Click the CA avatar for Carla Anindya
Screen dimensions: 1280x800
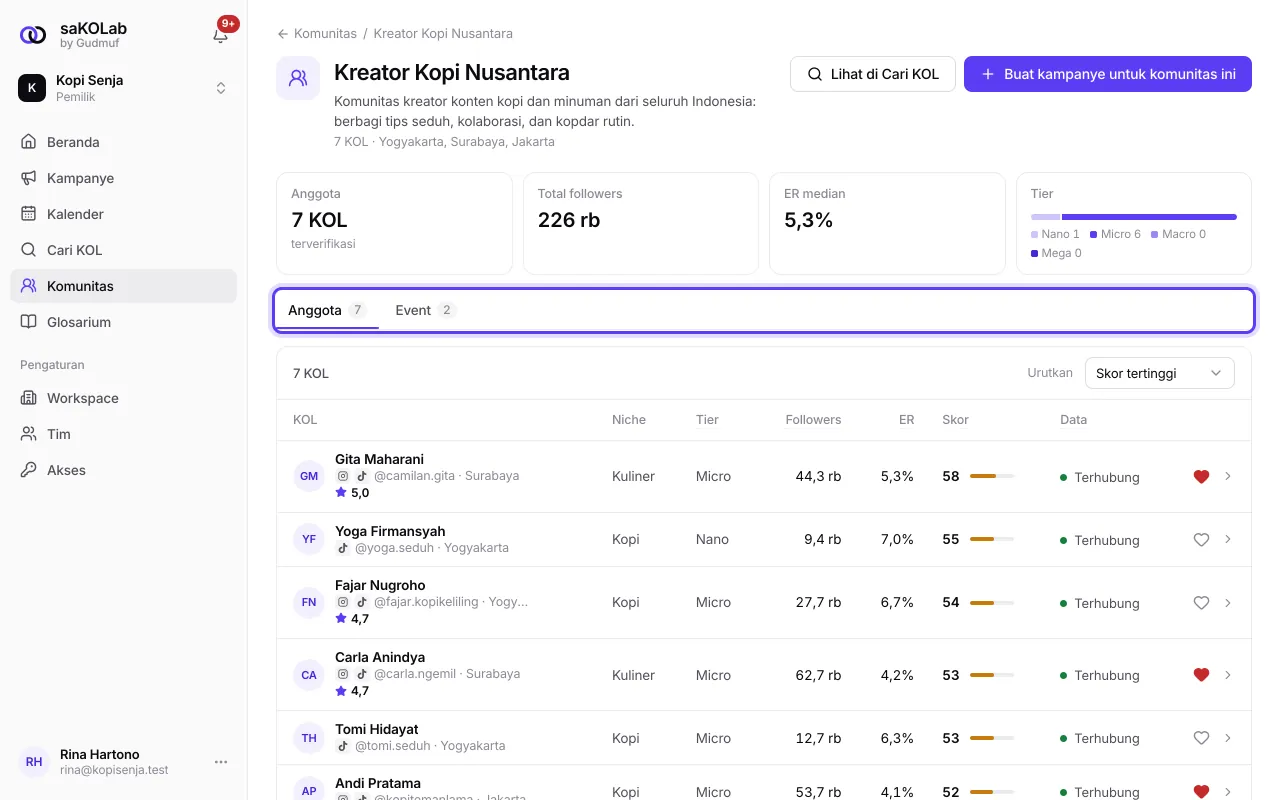309,675
